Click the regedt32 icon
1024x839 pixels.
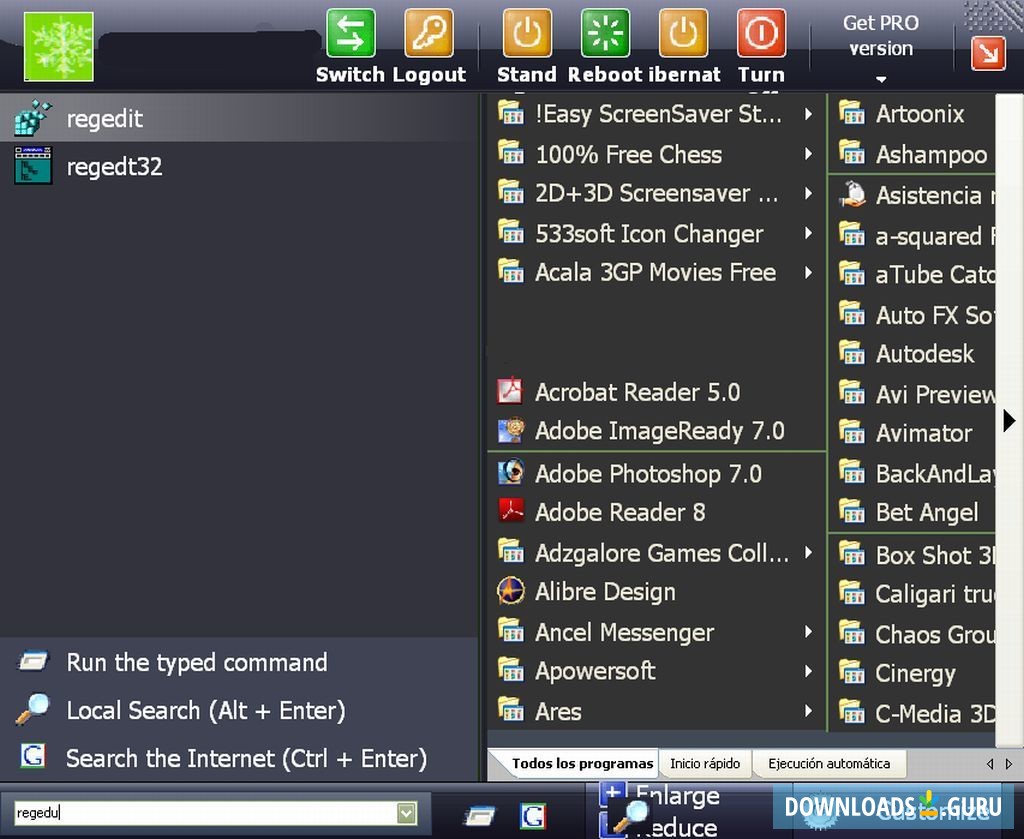[33, 166]
